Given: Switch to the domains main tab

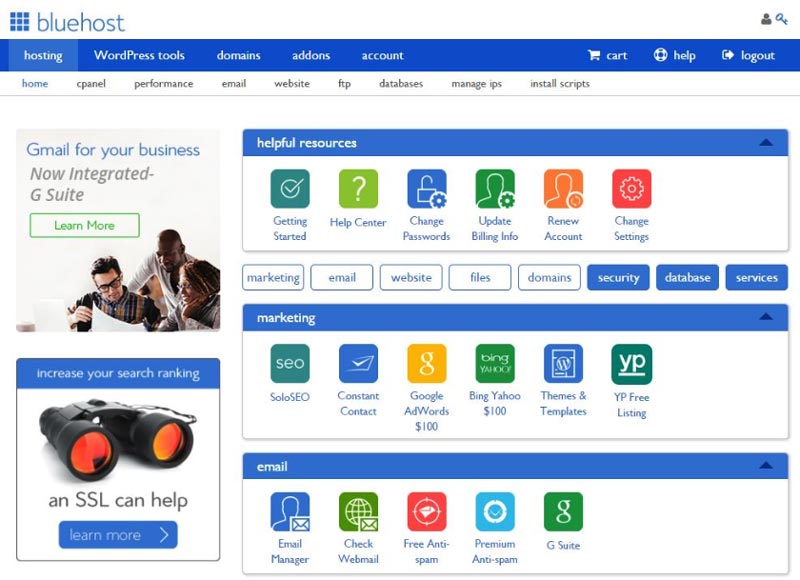Looking at the screenshot, I should pyautogui.click(x=238, y=55).
